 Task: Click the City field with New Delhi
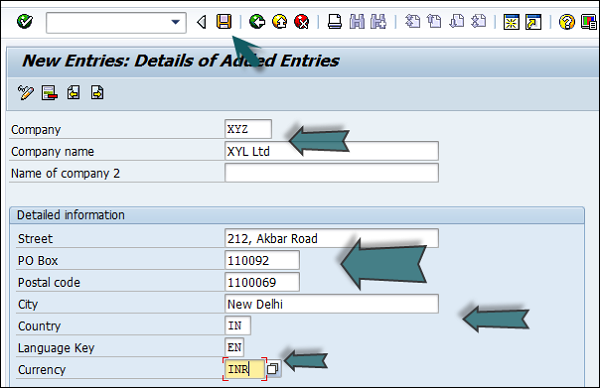point(332,304)
